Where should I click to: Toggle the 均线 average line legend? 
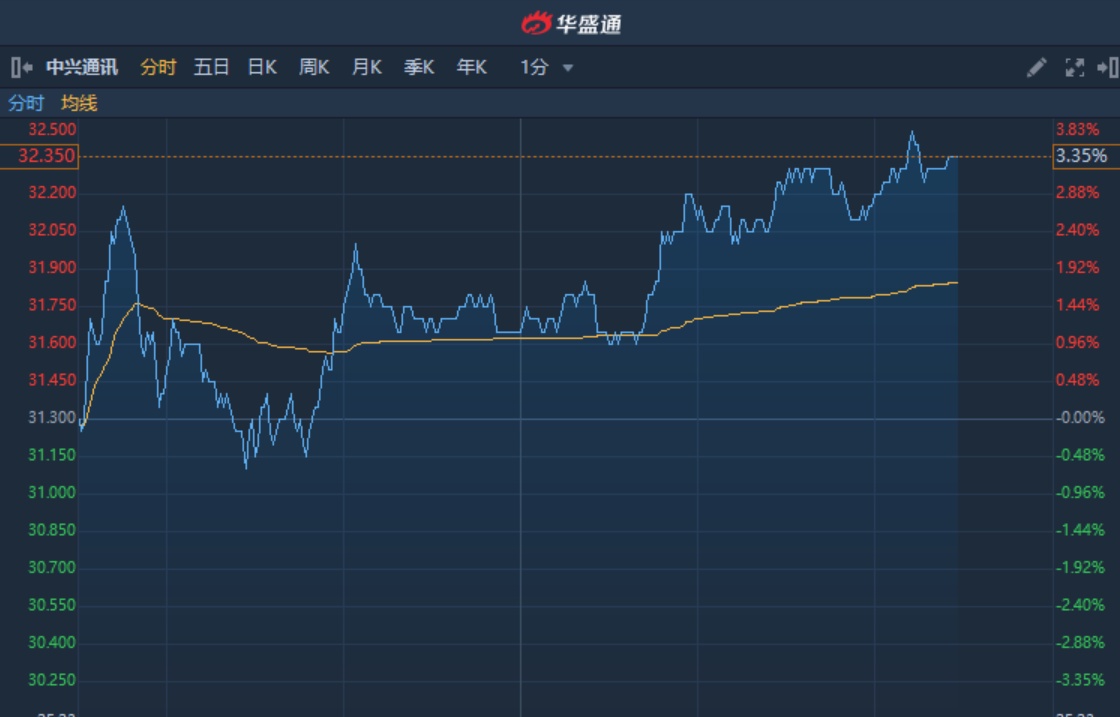(x=79, y=103)
